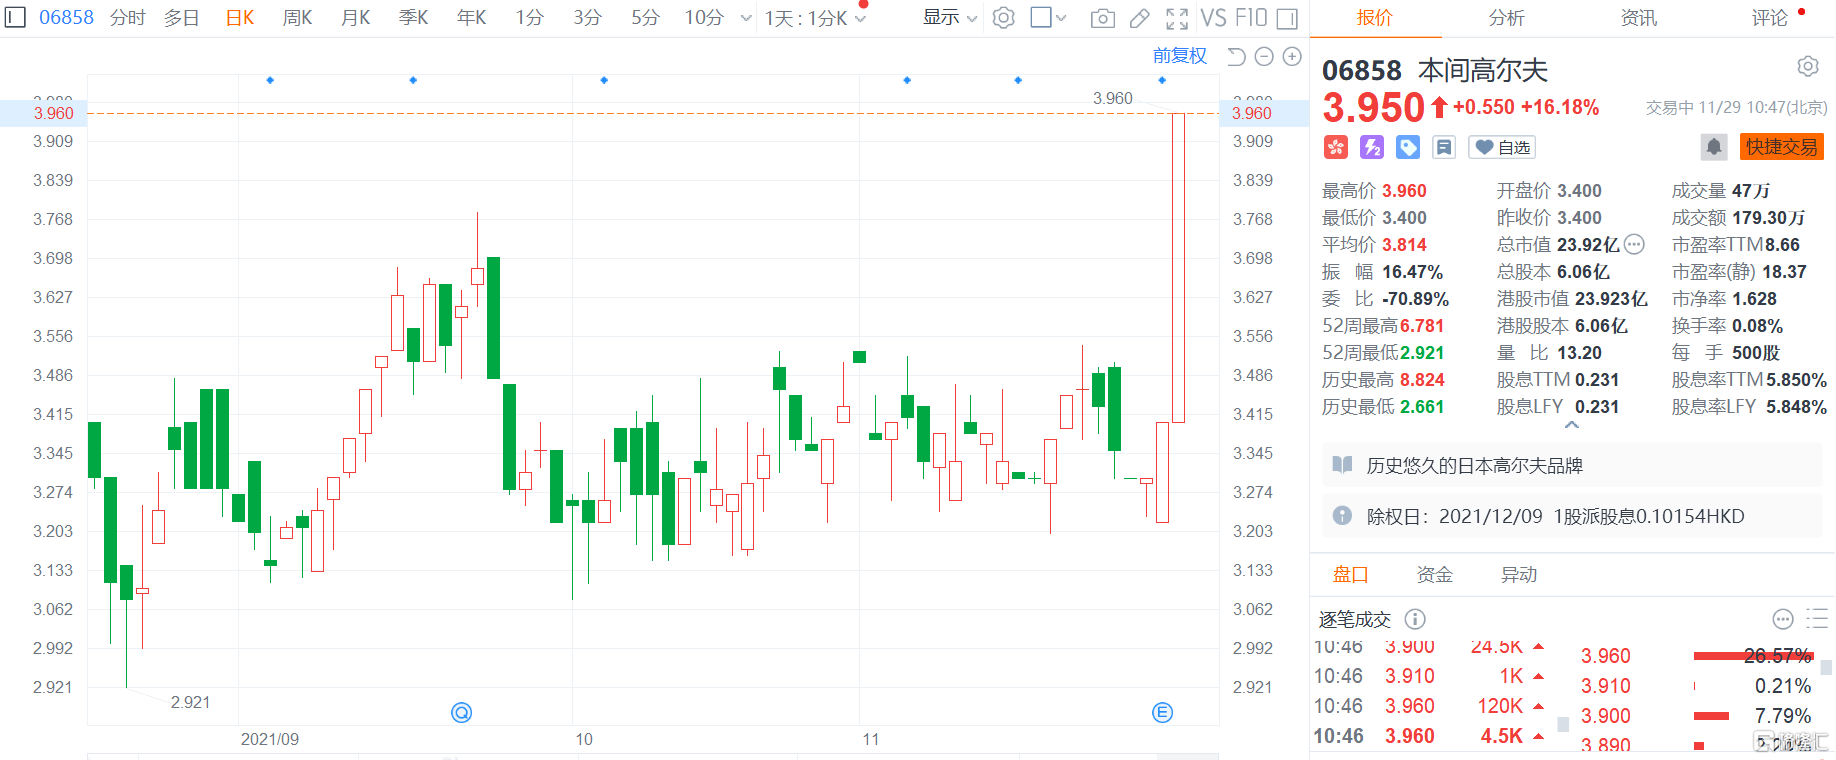Click the price alert bell icon
The image size is (1836, 760).
[1713, 147]
